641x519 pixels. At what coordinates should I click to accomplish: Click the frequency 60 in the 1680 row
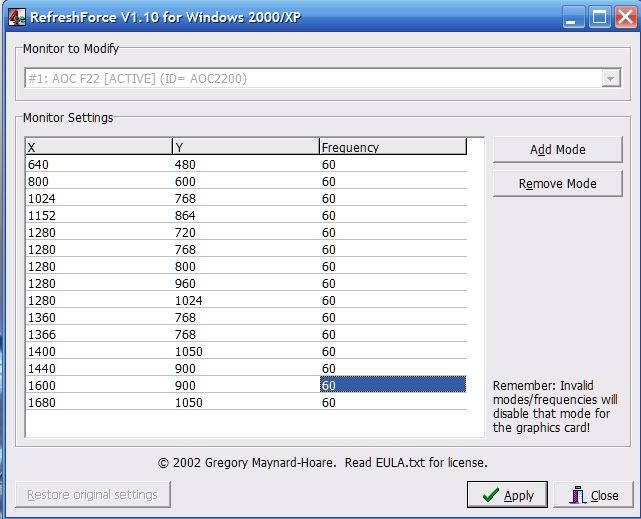coord(393,403)
